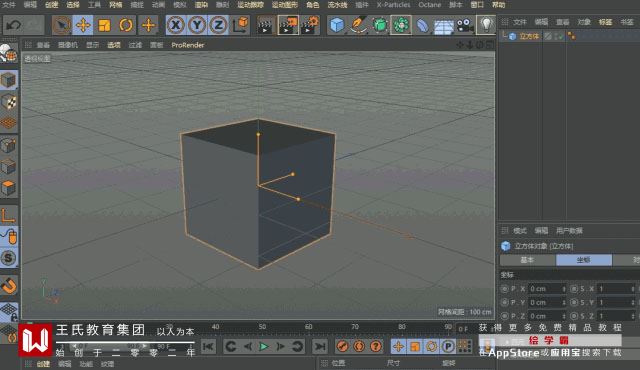
Task: Switch to the Basic (基本) tab
Action: (x=527, y=260)
